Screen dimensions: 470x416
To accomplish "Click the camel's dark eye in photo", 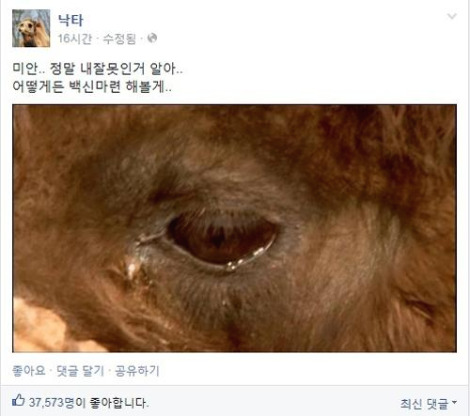I will tap(222, 237).
